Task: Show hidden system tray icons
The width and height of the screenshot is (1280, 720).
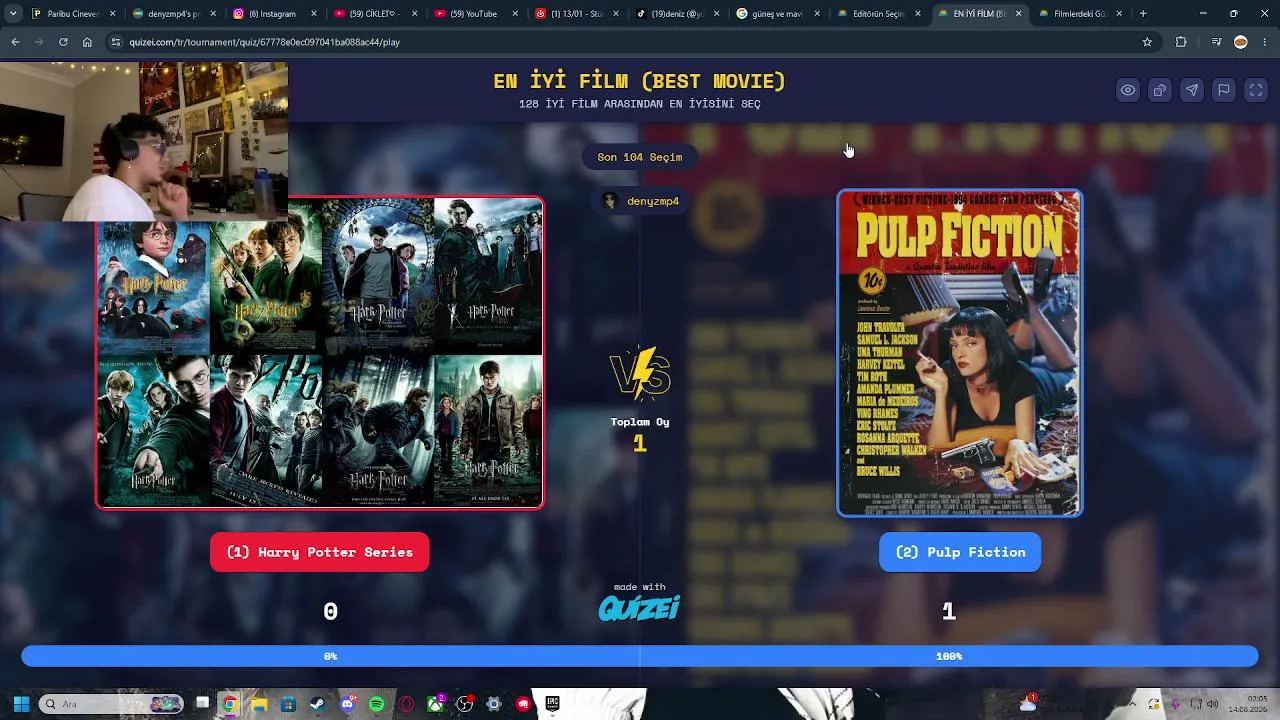Action: (x=1132, y=704)
